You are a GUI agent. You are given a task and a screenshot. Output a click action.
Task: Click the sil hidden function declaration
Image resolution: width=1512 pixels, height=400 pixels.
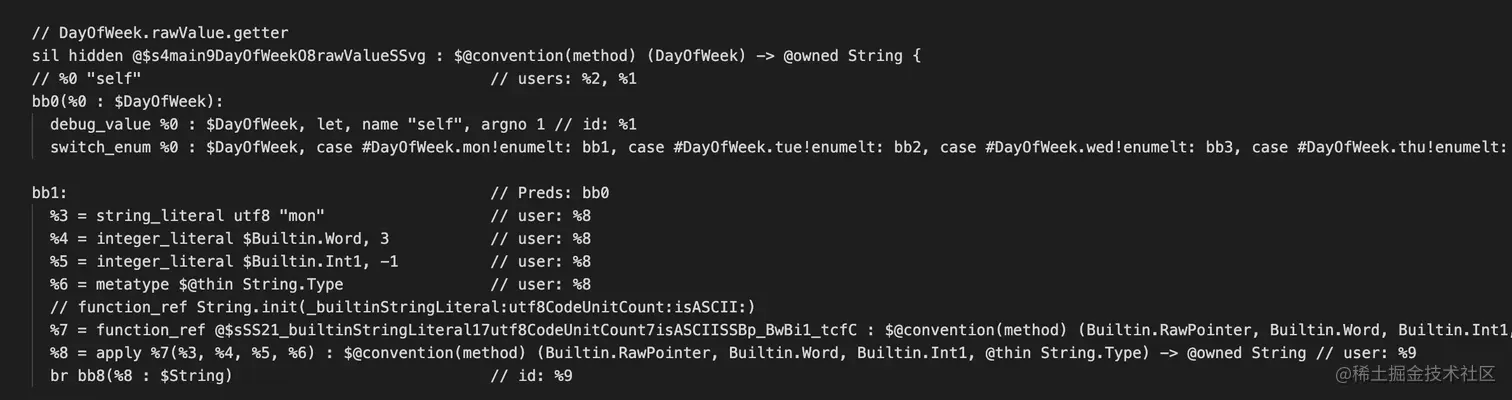tap(476, 56)
